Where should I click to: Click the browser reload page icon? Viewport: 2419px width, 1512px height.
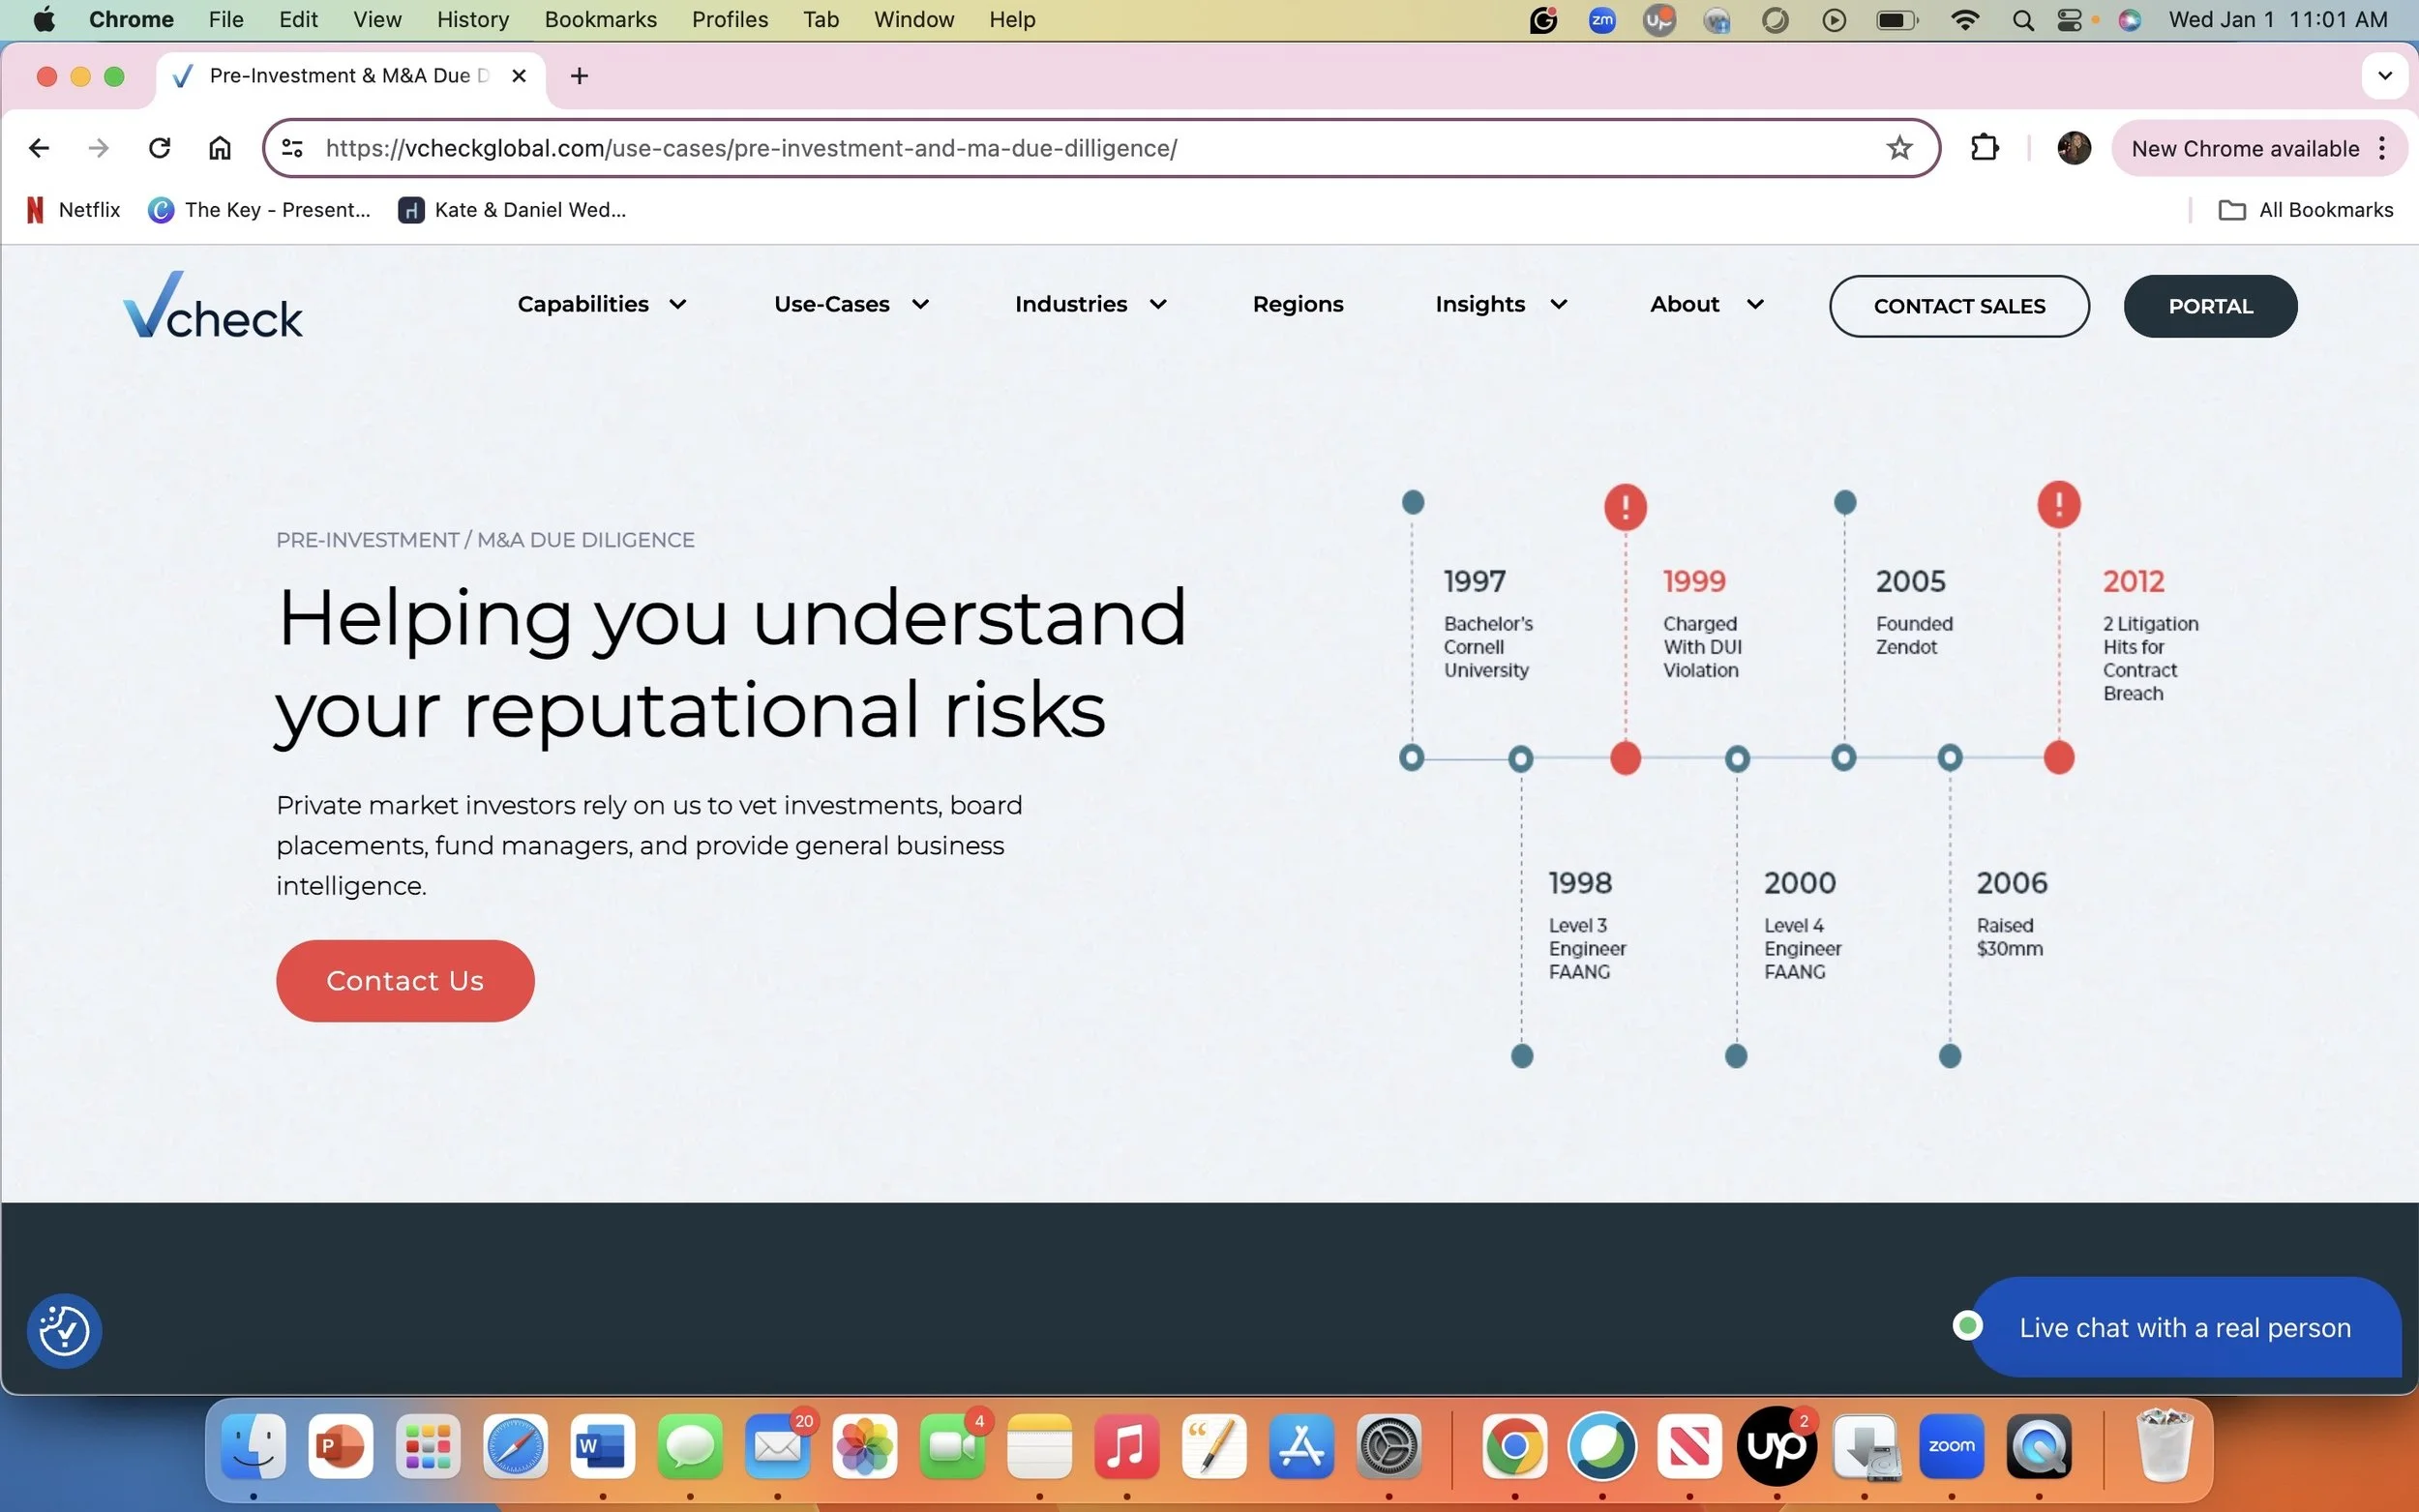pyautogui.click(x=159, y=148)
